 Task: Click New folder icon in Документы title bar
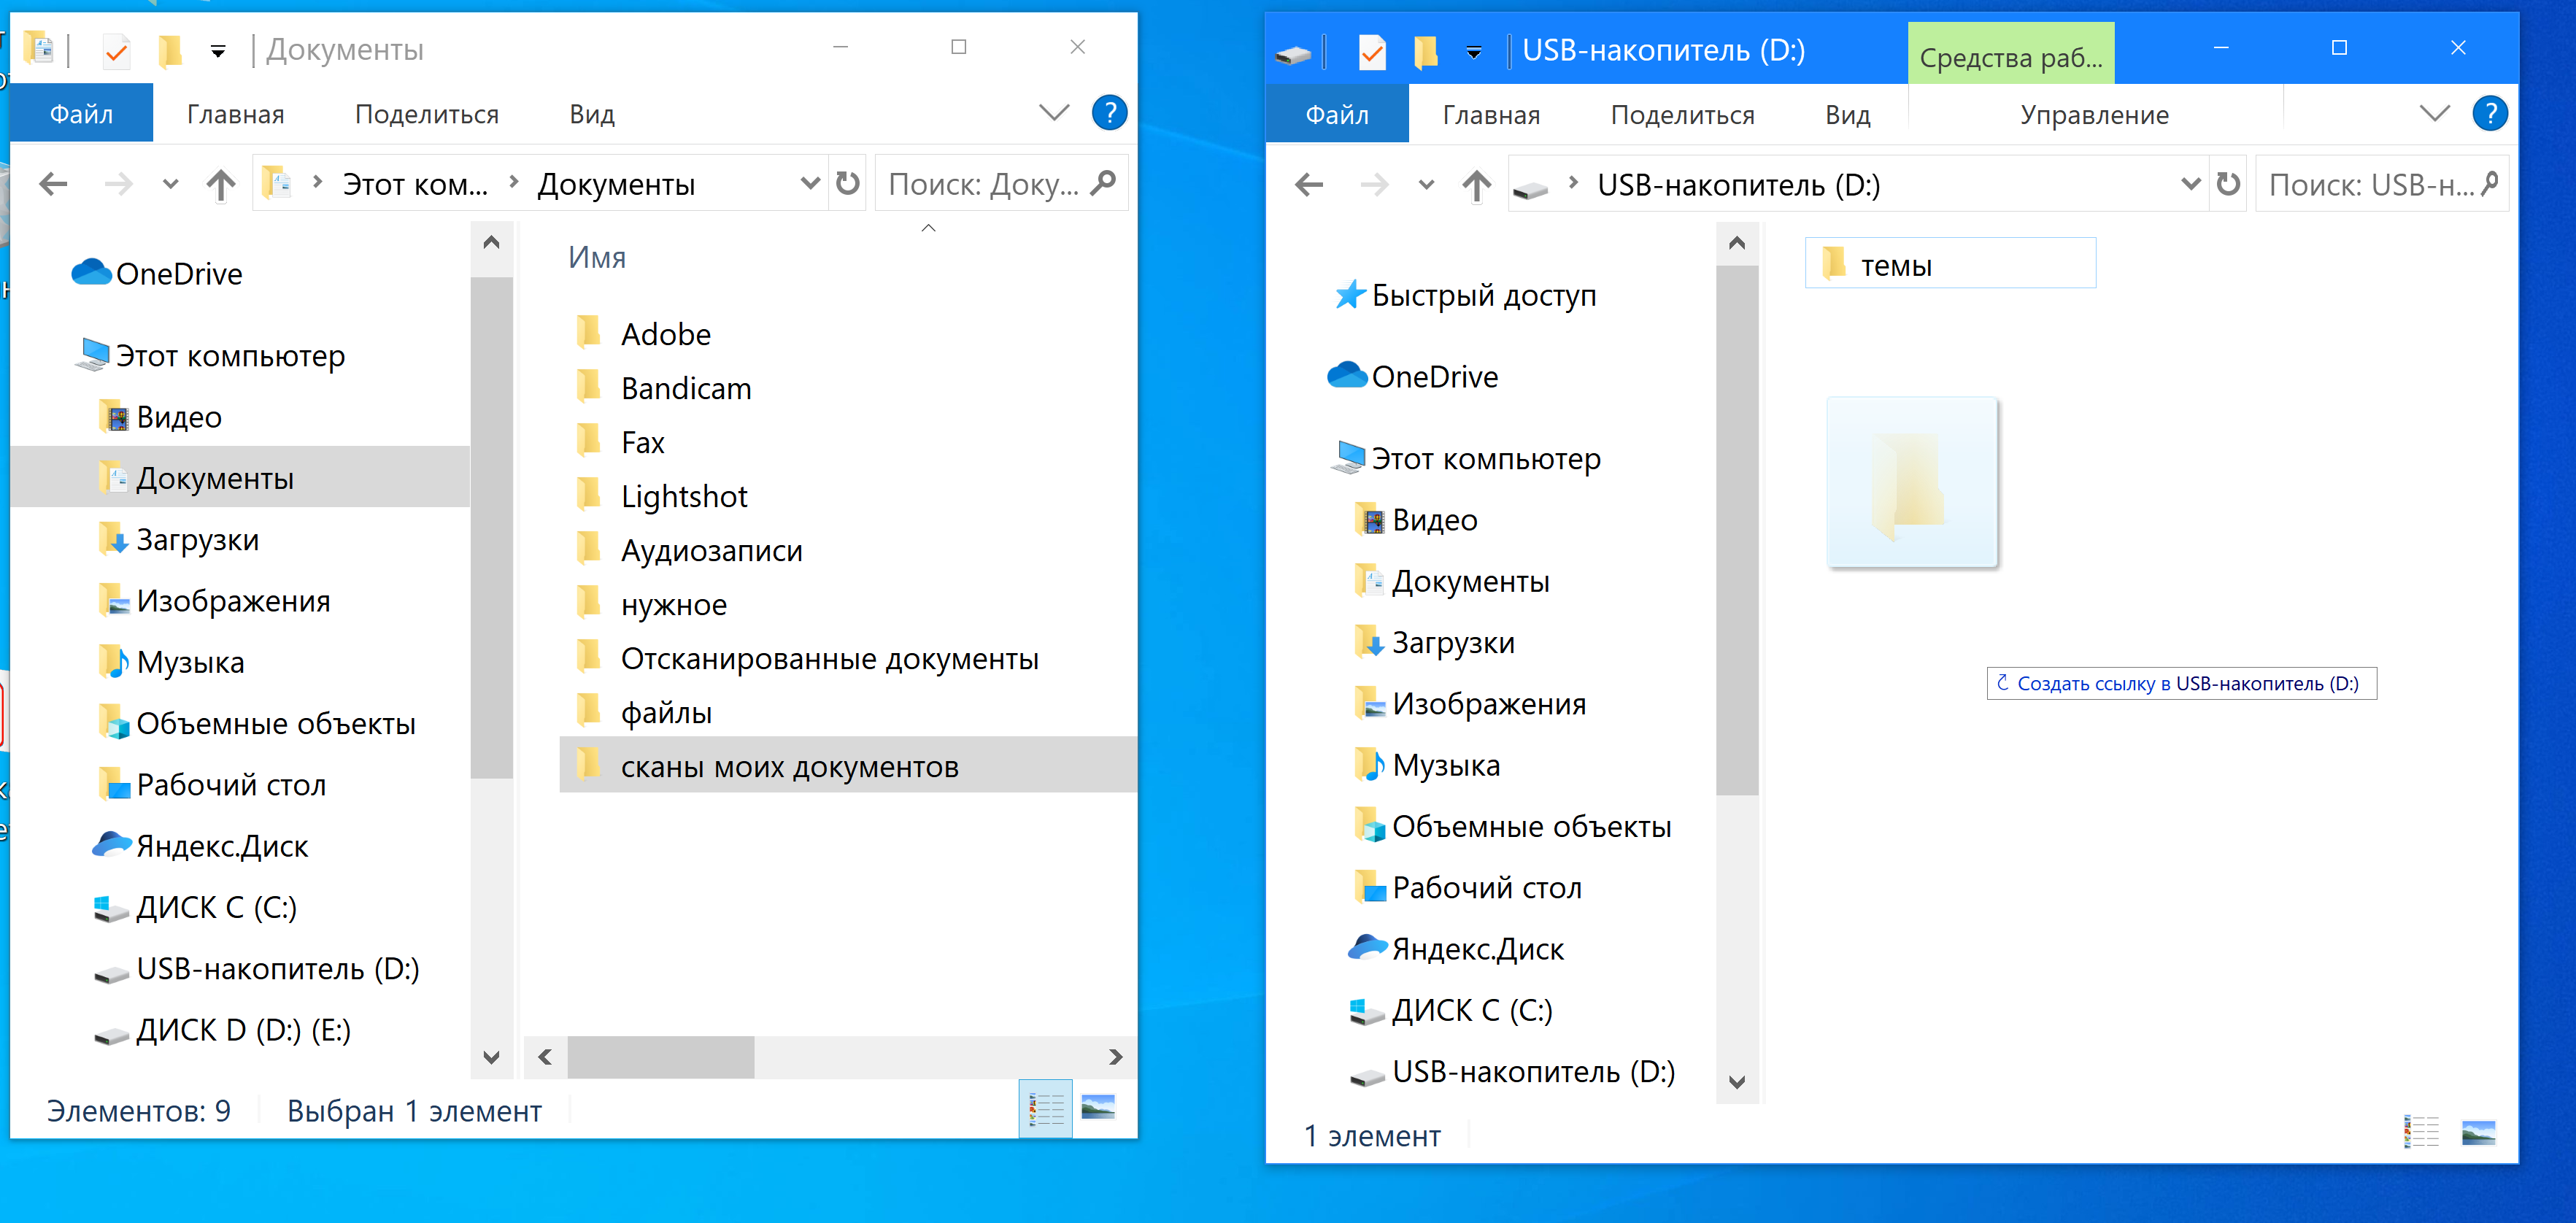170,50
